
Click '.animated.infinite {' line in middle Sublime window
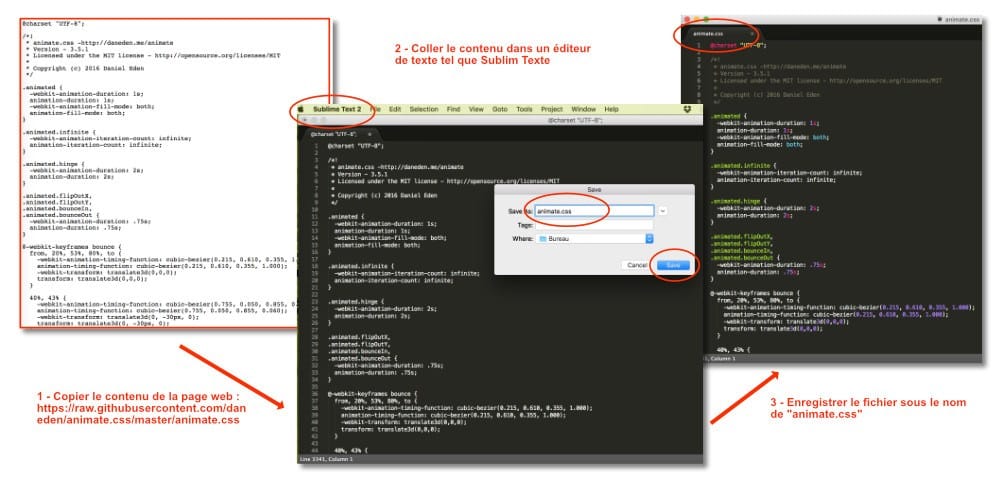pos(360,266)
